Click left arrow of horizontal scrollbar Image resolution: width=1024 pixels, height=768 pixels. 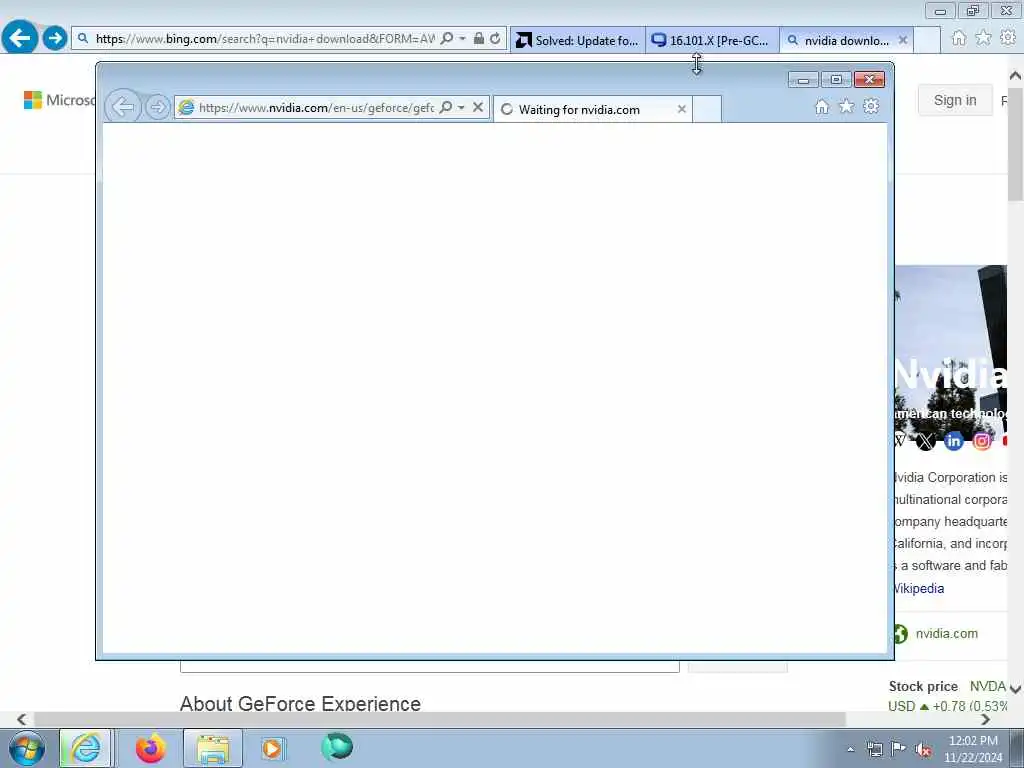coord(22,719)
